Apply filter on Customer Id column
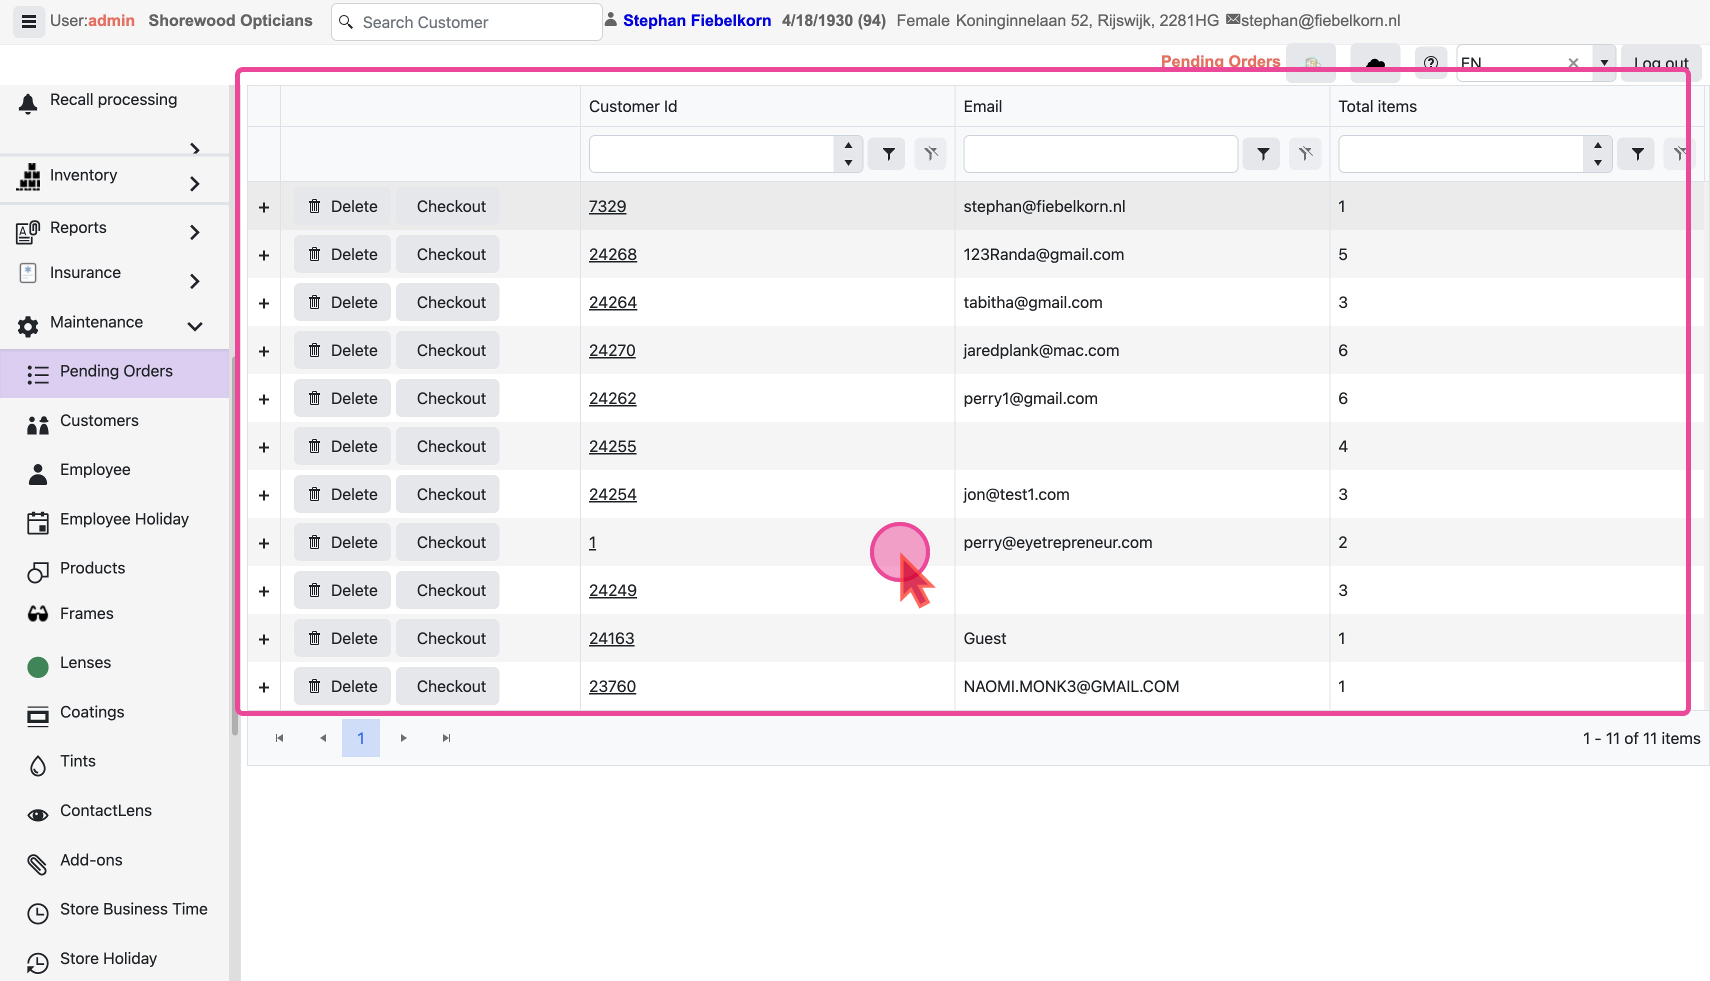 pos(888,154)
